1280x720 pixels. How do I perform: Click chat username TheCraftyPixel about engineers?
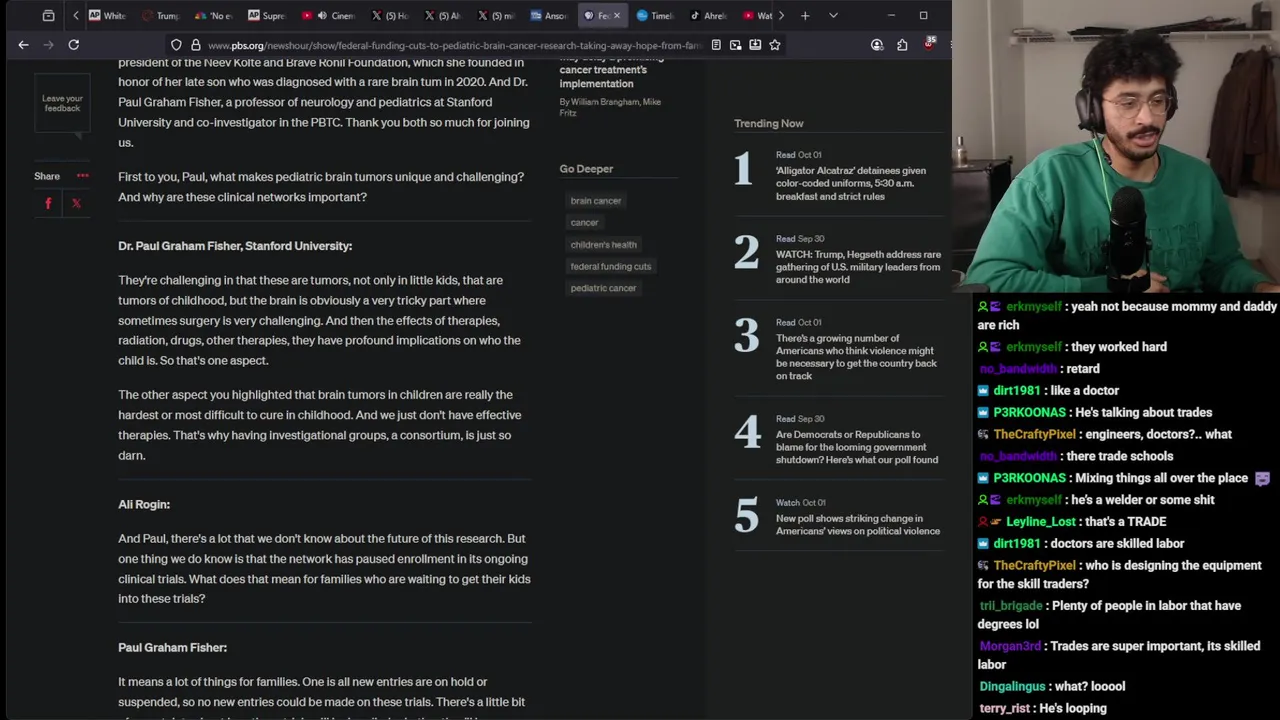point(1034,435)
